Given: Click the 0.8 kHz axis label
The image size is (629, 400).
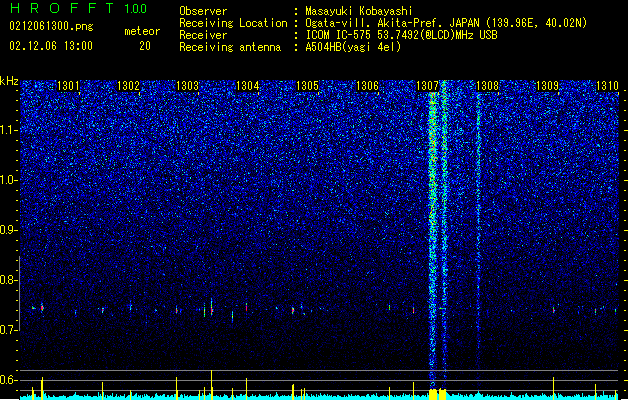Looking at the screenshot, I should coord(8,280).
